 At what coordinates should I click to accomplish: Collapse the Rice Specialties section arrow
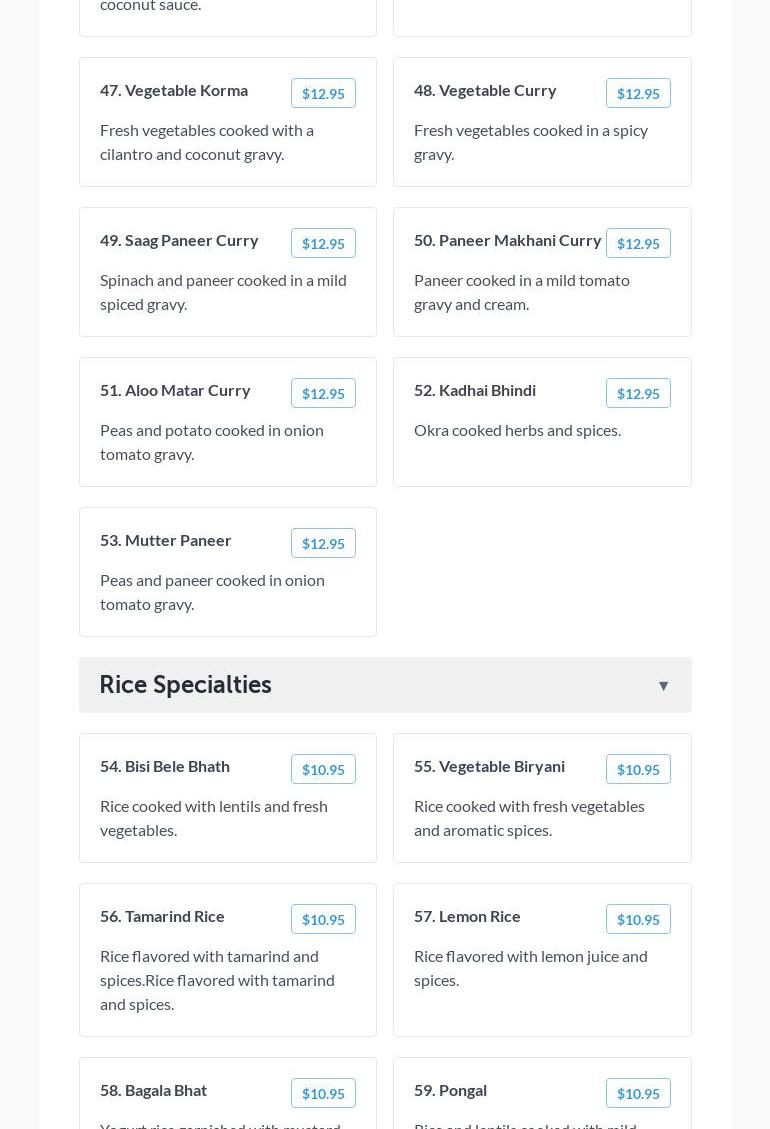663,685
